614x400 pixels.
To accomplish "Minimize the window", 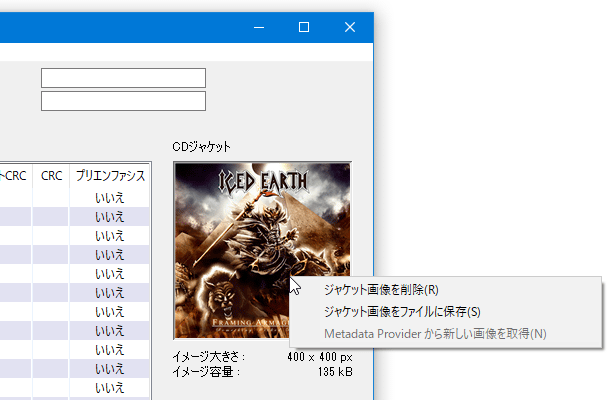I will click(x=259, y=27).
